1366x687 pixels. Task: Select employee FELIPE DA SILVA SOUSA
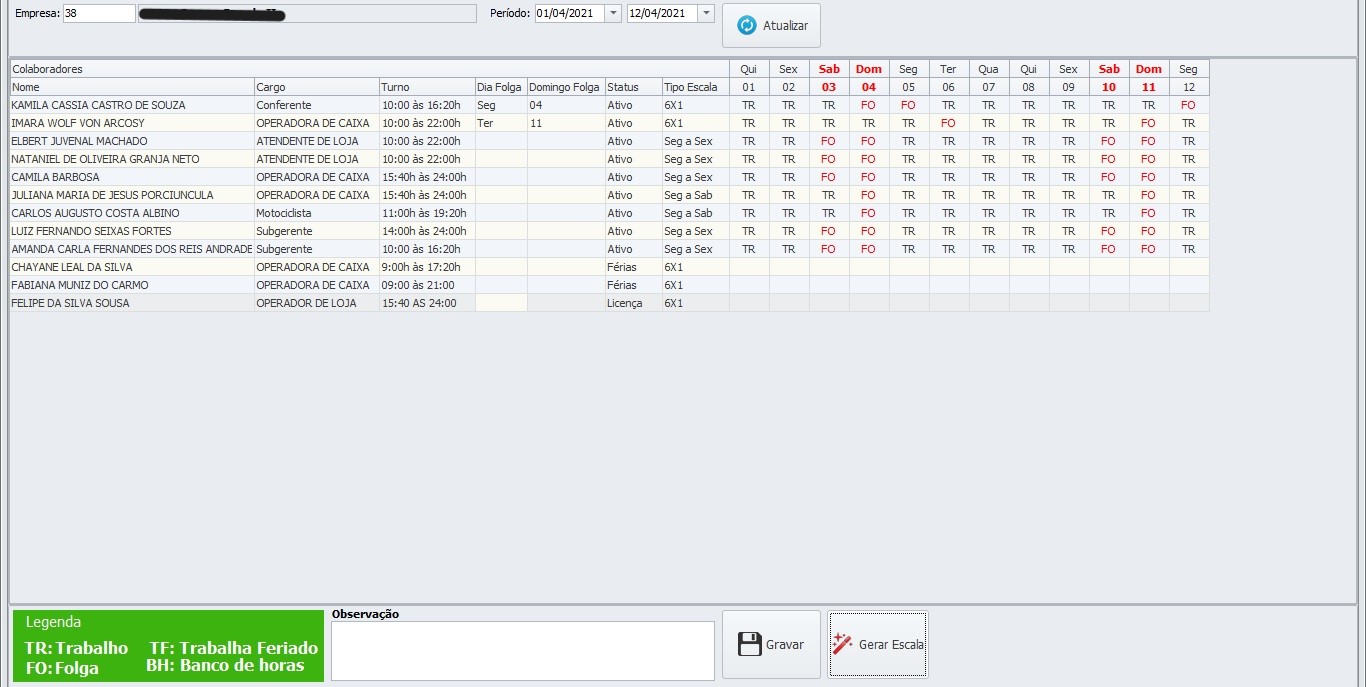[x=130, y=303]
